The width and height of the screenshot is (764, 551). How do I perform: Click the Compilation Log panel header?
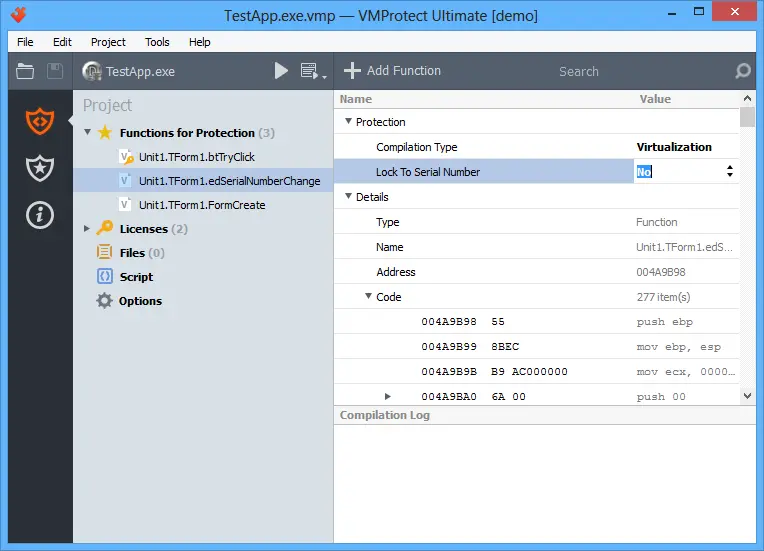coord(545,415)
